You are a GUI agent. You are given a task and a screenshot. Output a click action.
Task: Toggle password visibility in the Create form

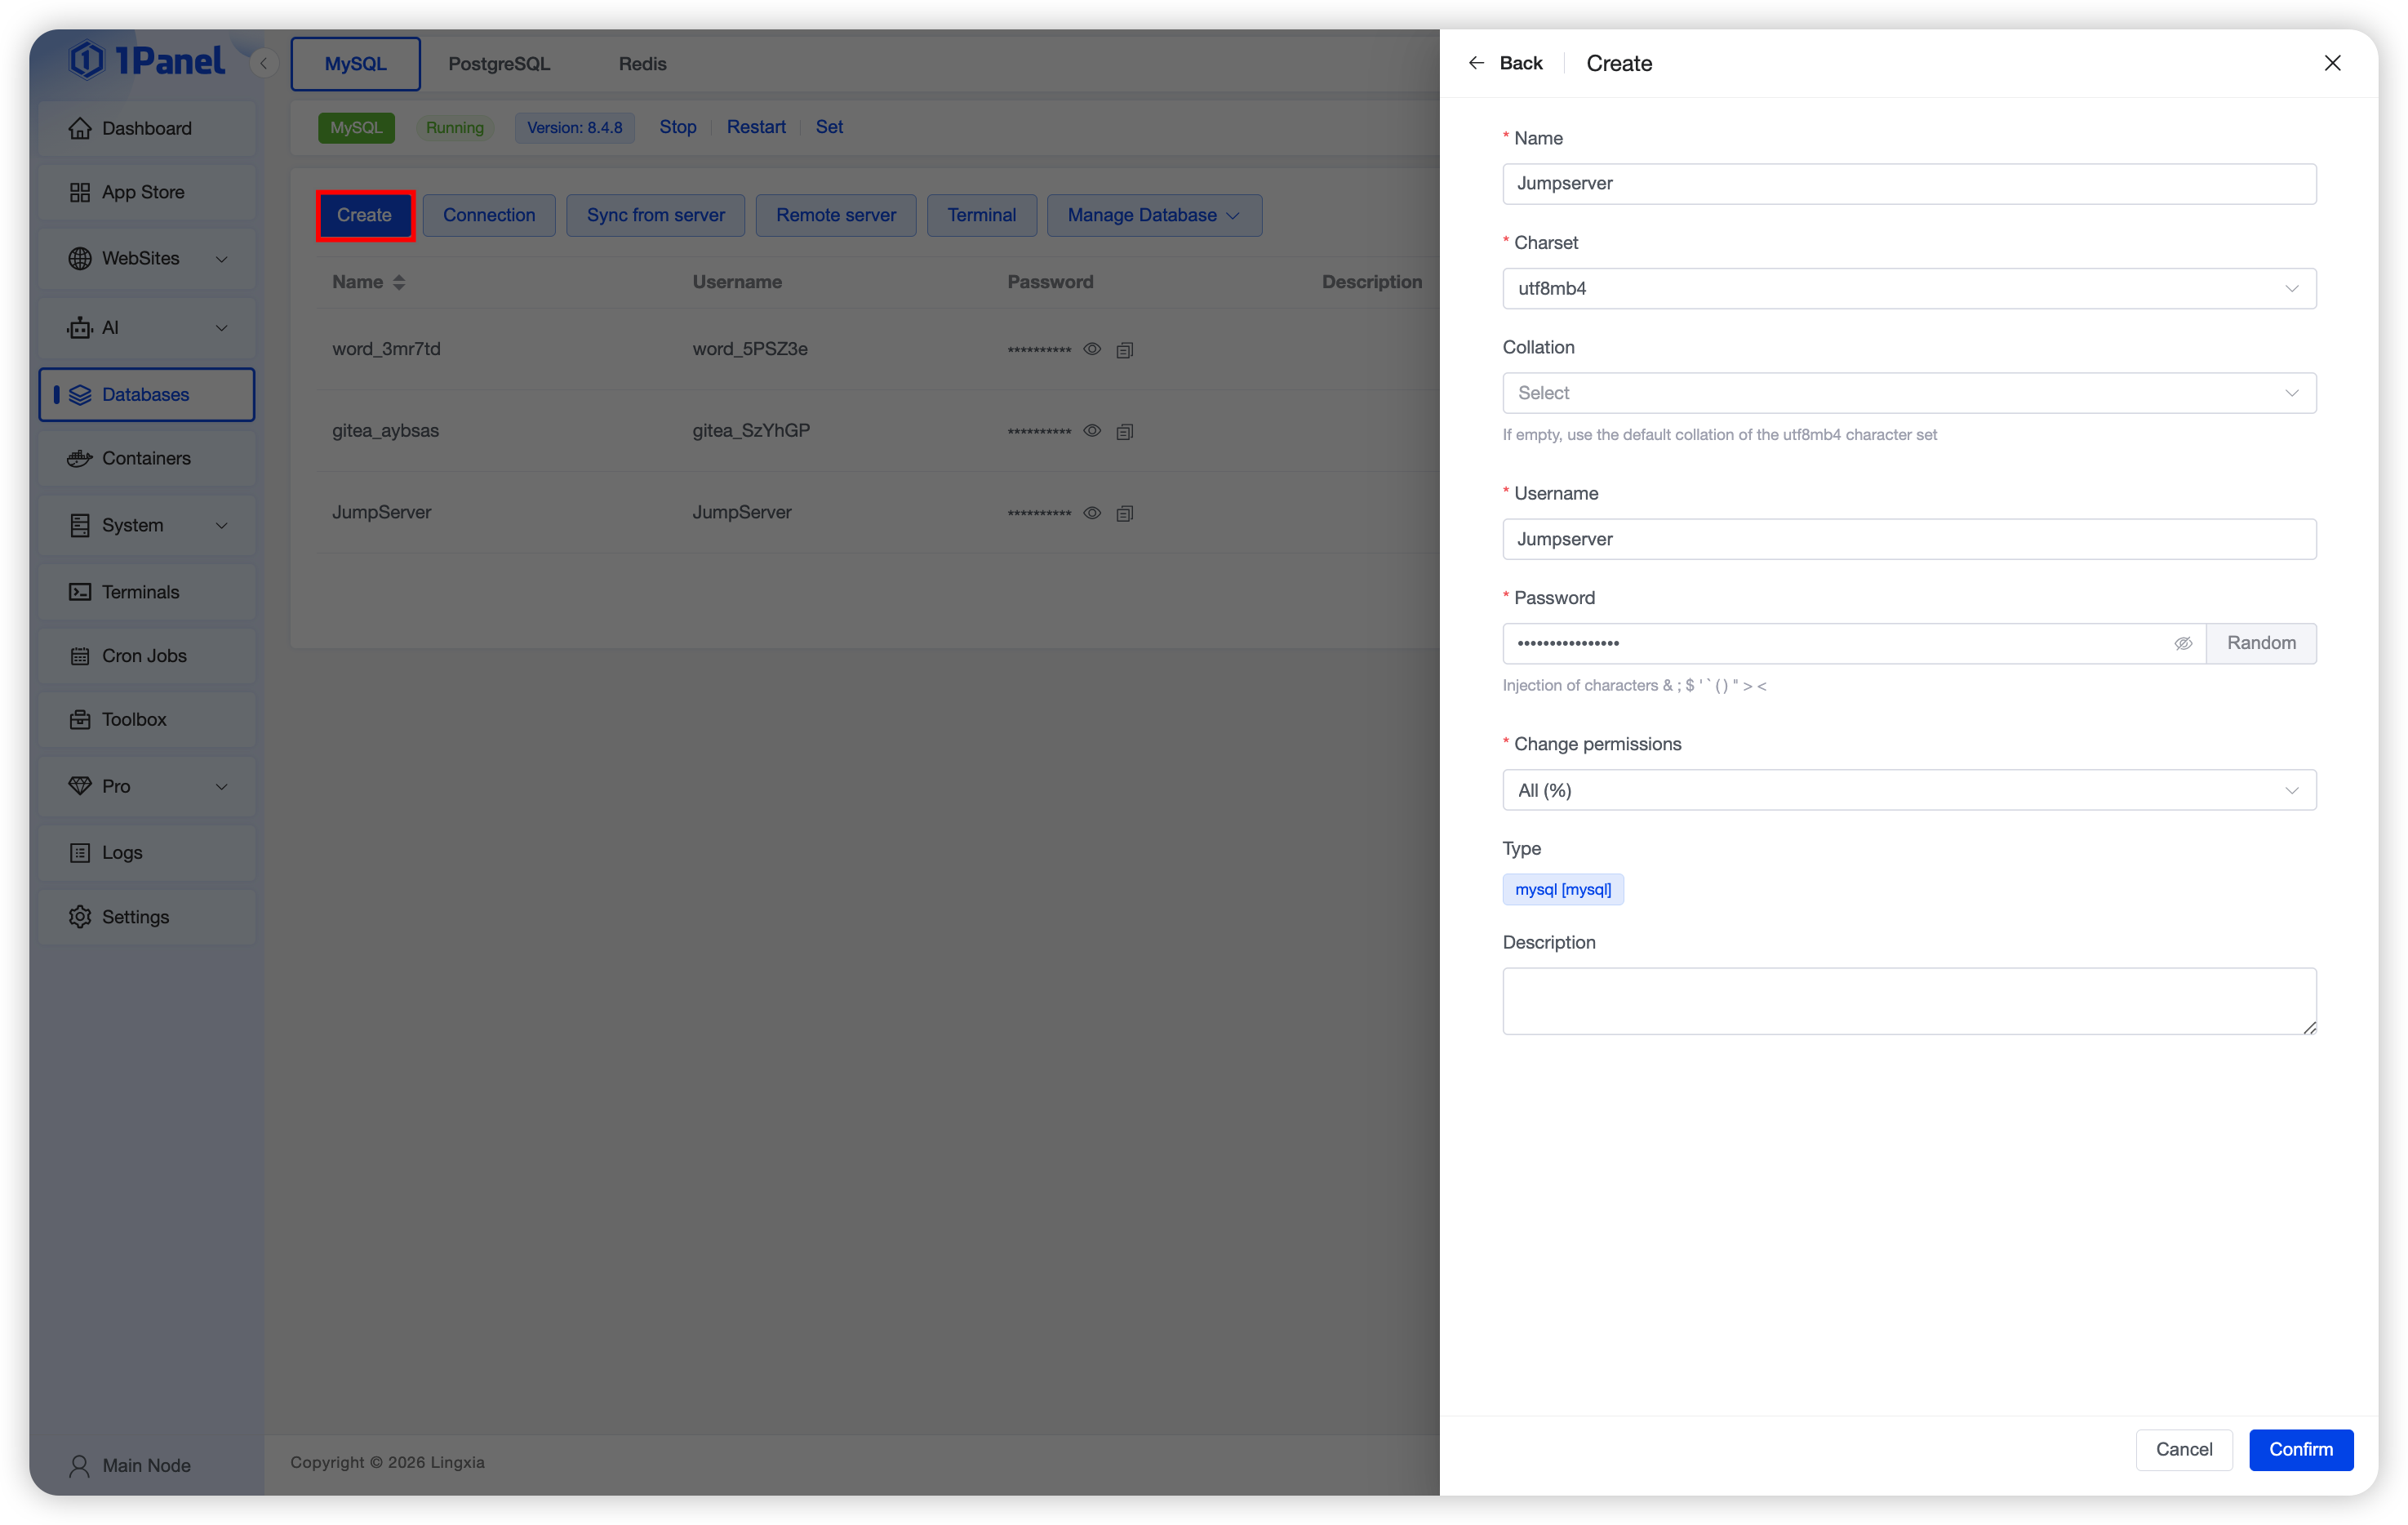click(2183, 643)
